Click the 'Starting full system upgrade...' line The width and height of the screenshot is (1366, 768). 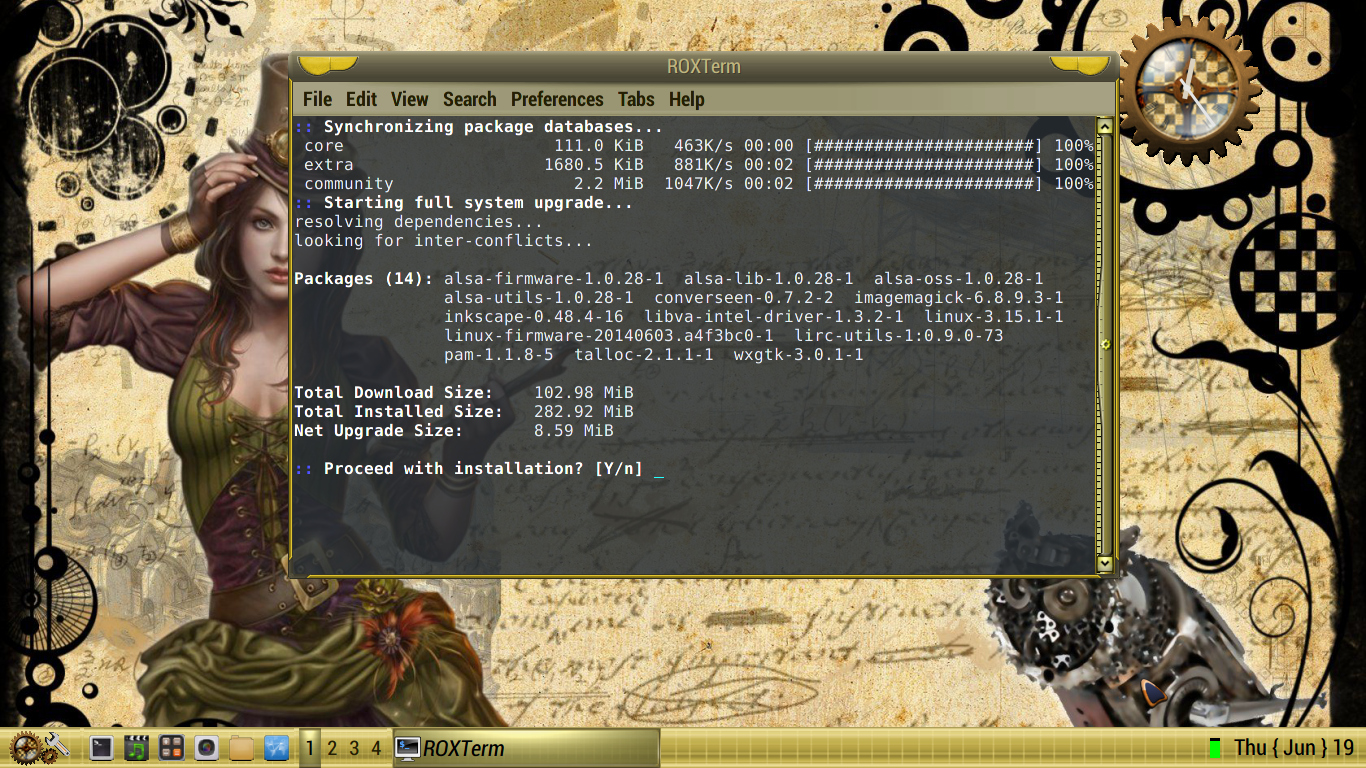click(464, 203)
